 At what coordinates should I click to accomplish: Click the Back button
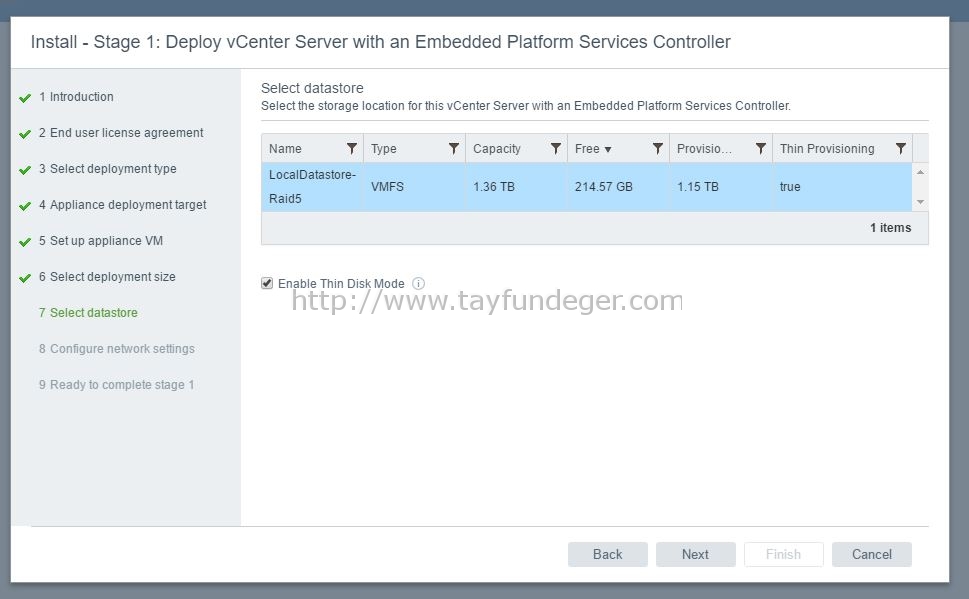coord(607,554)
